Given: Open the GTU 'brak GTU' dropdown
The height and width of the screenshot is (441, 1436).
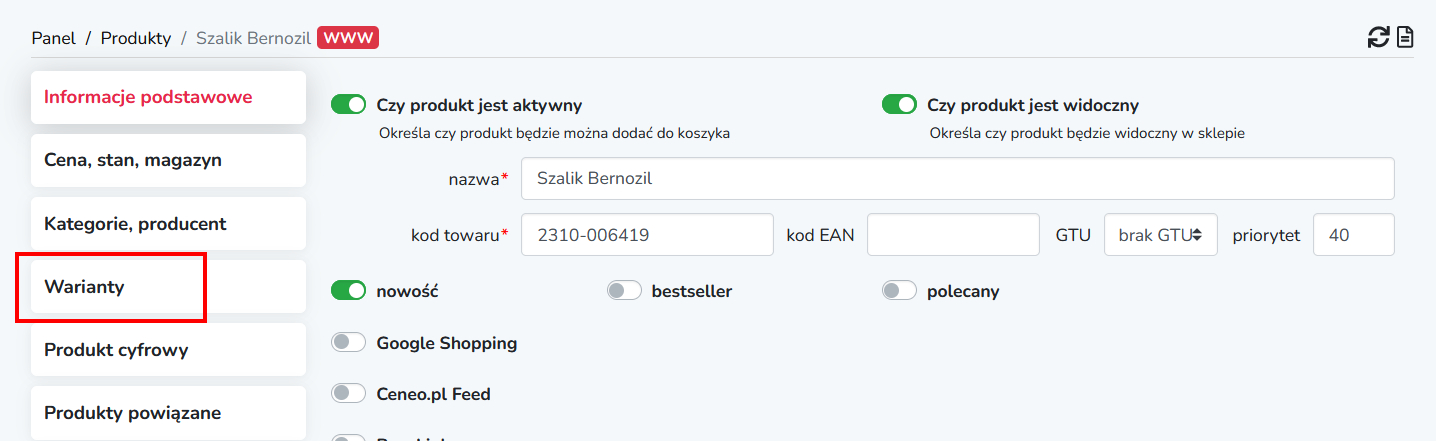Looking at the screenshot, I should click(1161, 235).
